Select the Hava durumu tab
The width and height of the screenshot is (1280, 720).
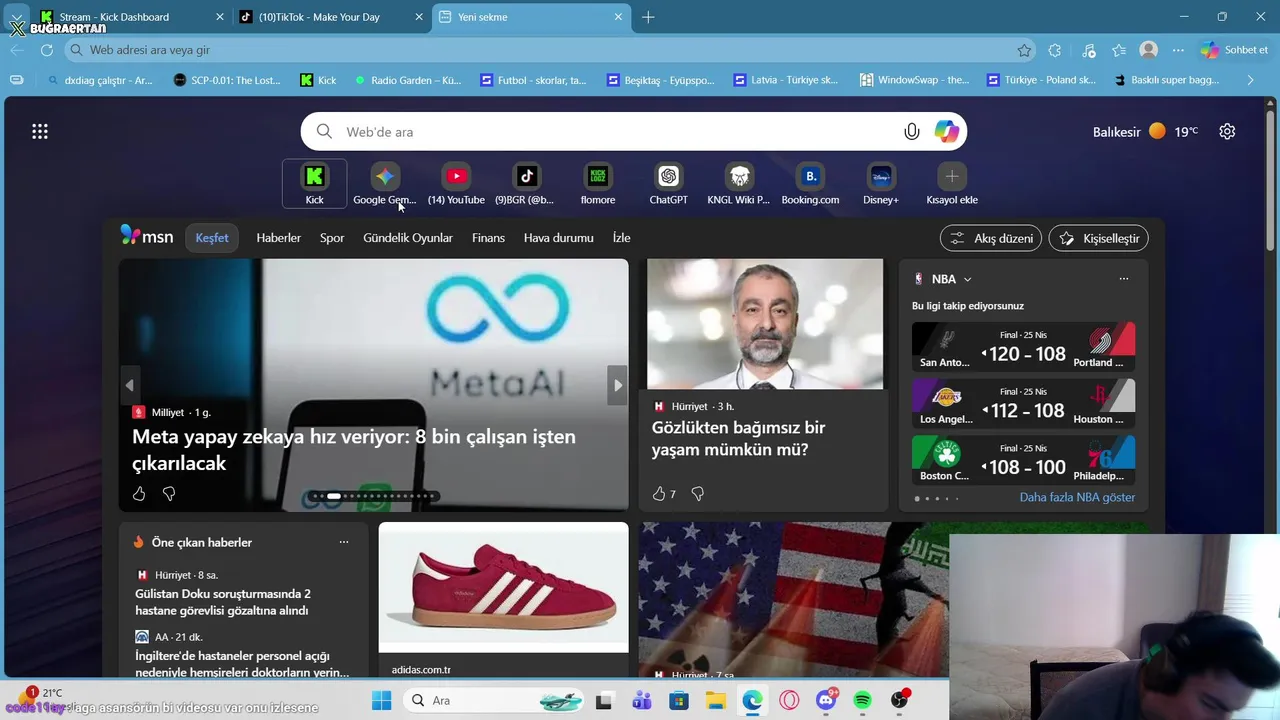559,238
